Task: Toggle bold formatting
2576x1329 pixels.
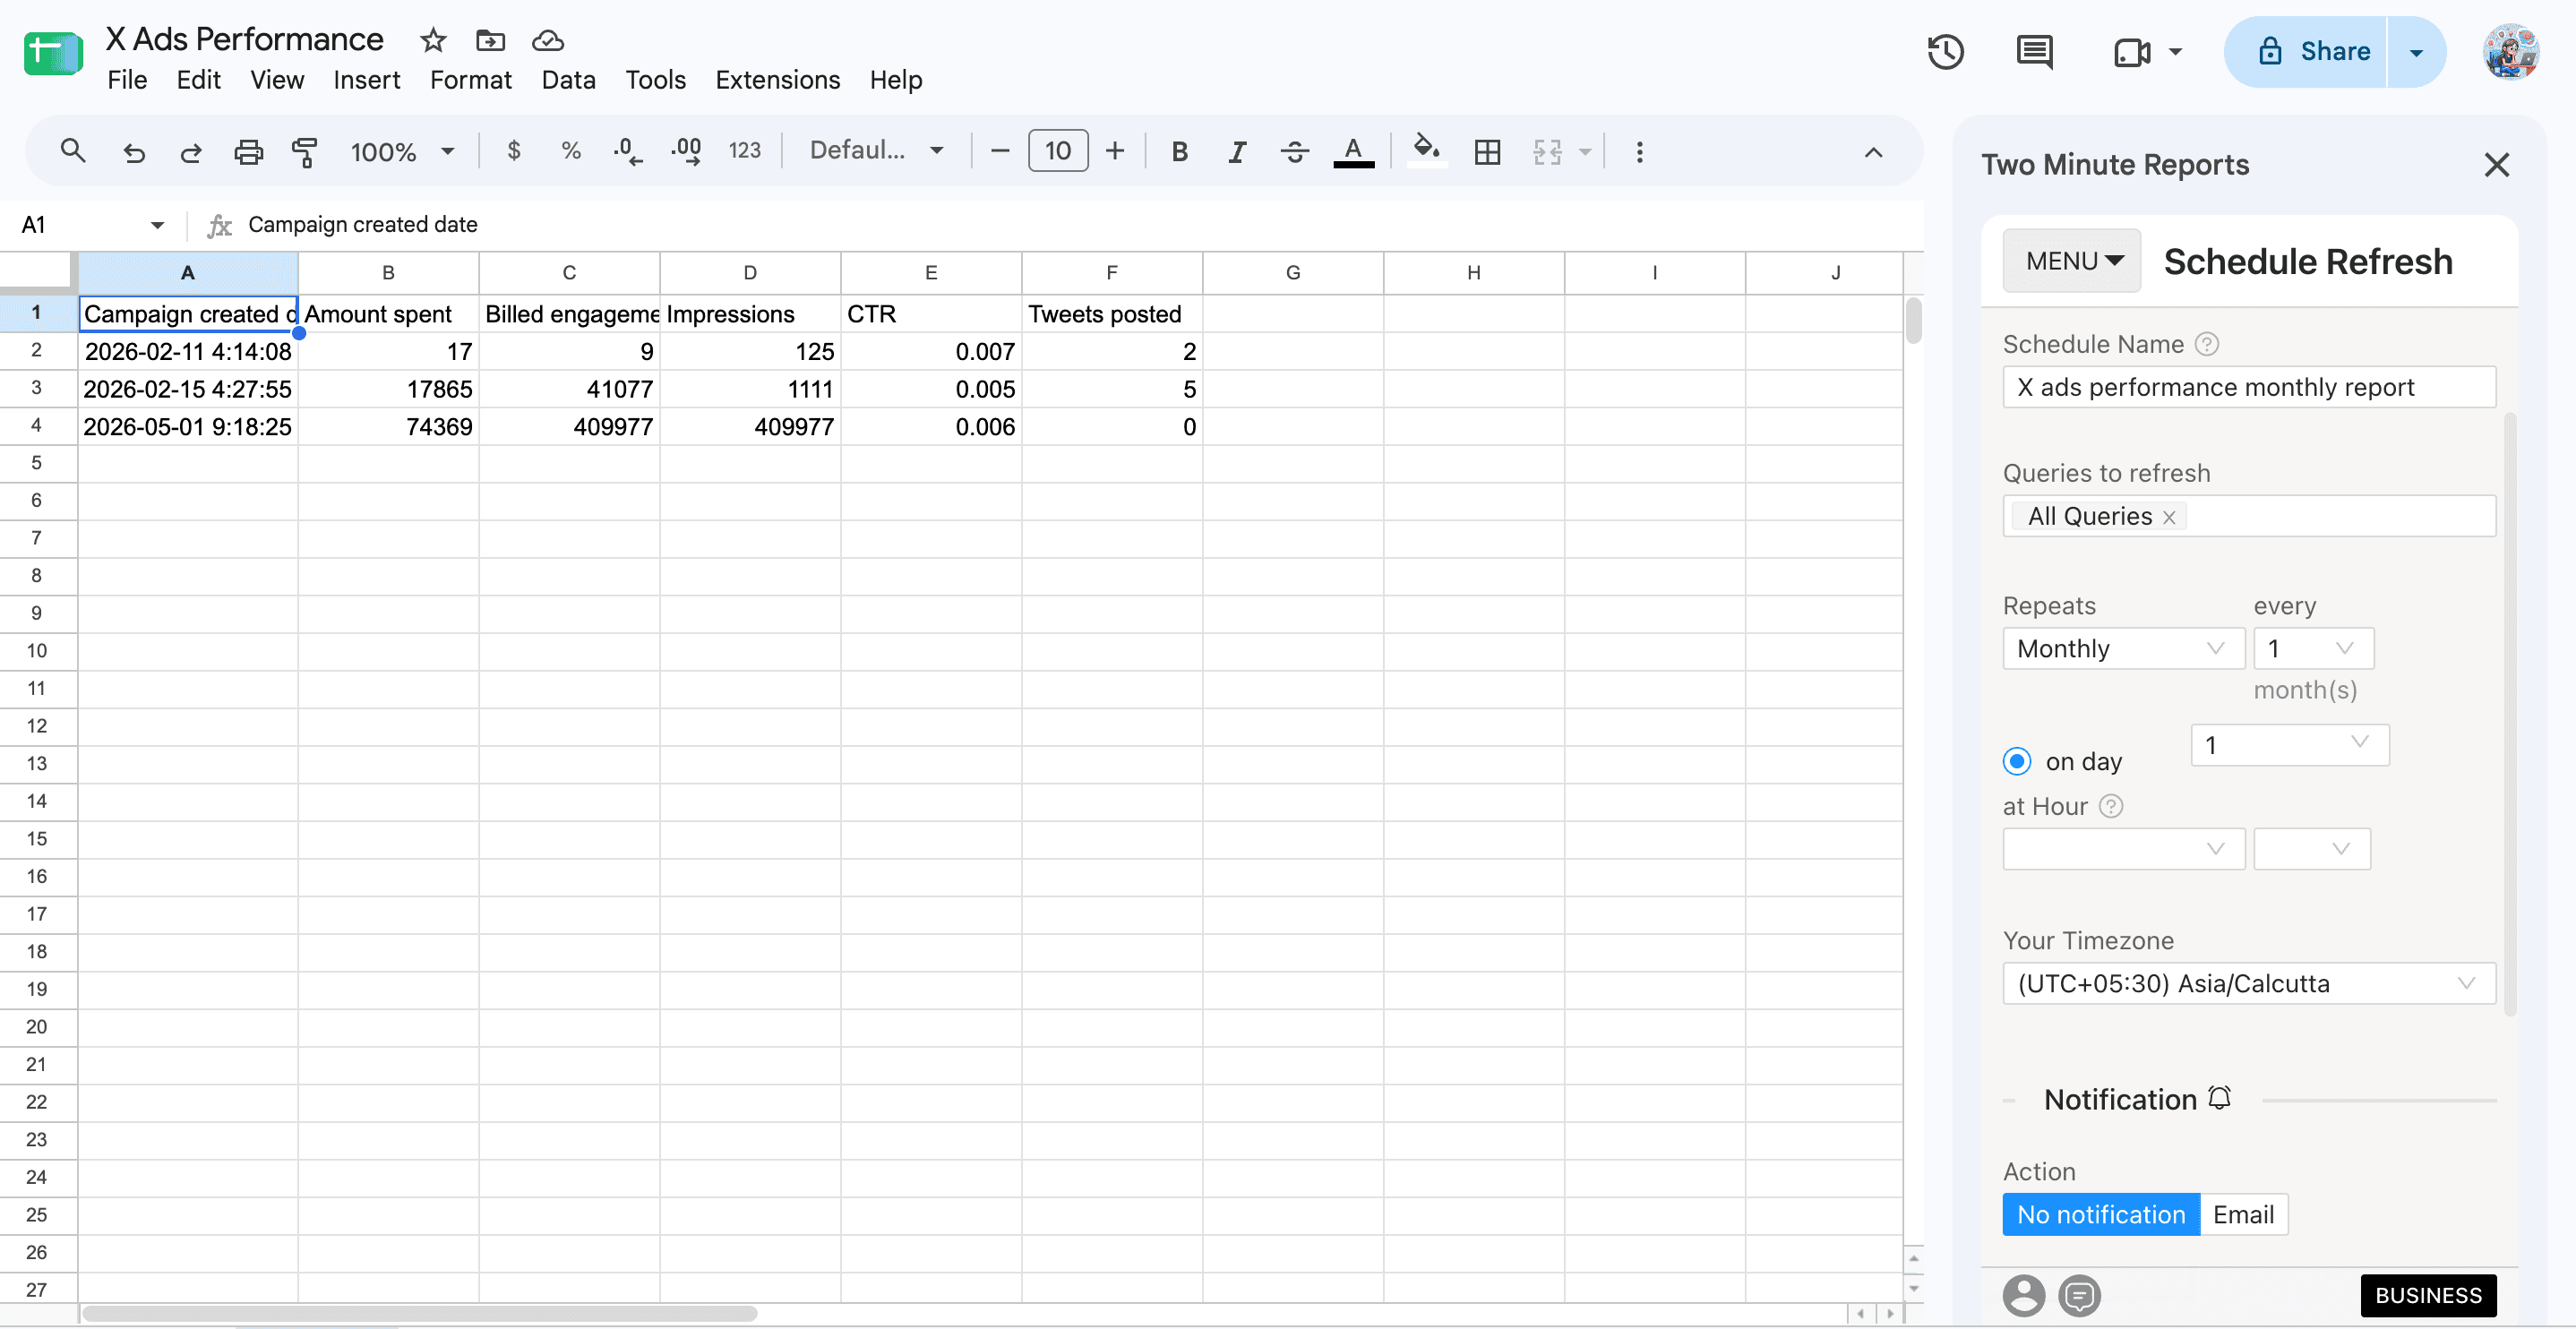Action: pyautogui.click(x=1180, y=151)
